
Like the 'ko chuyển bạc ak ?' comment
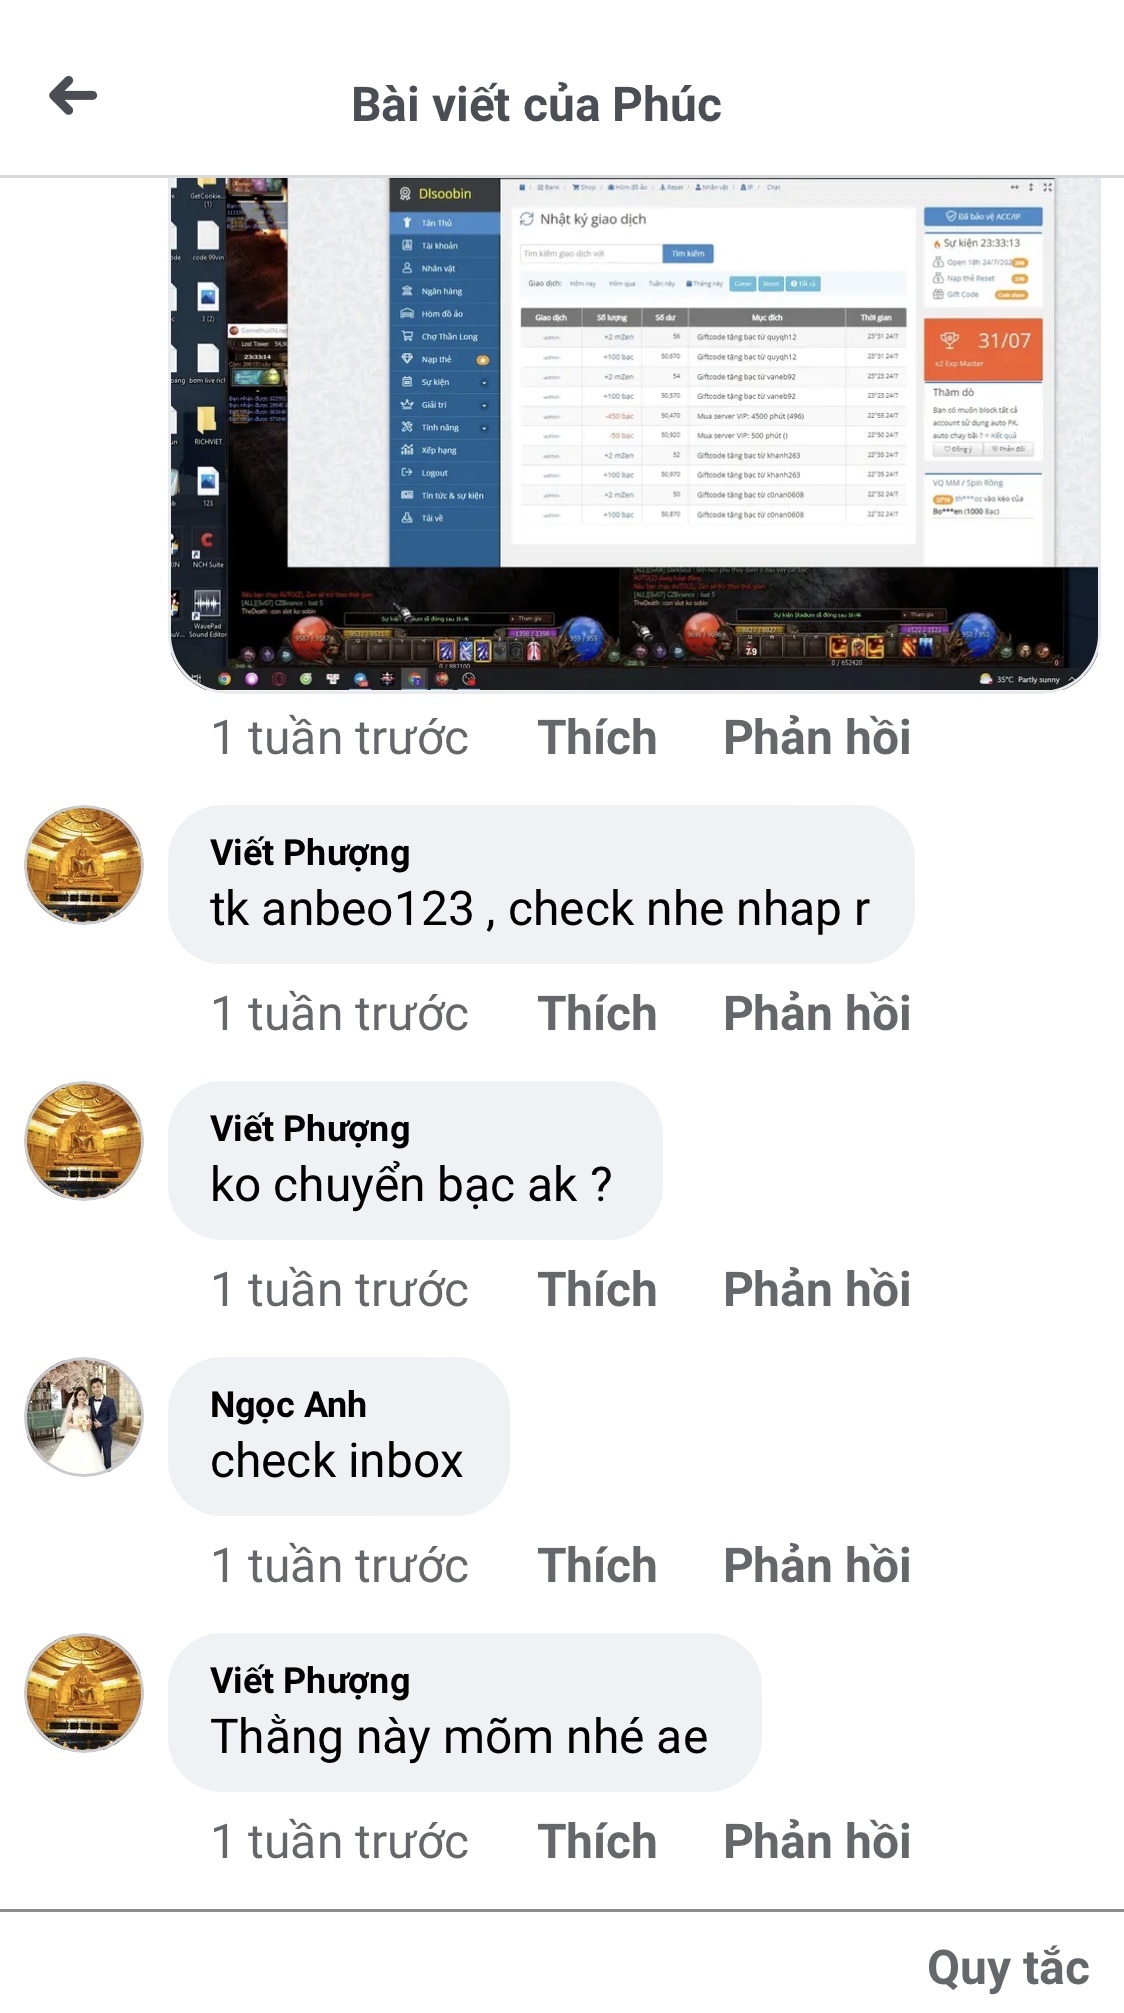(x=597, y=1290)
